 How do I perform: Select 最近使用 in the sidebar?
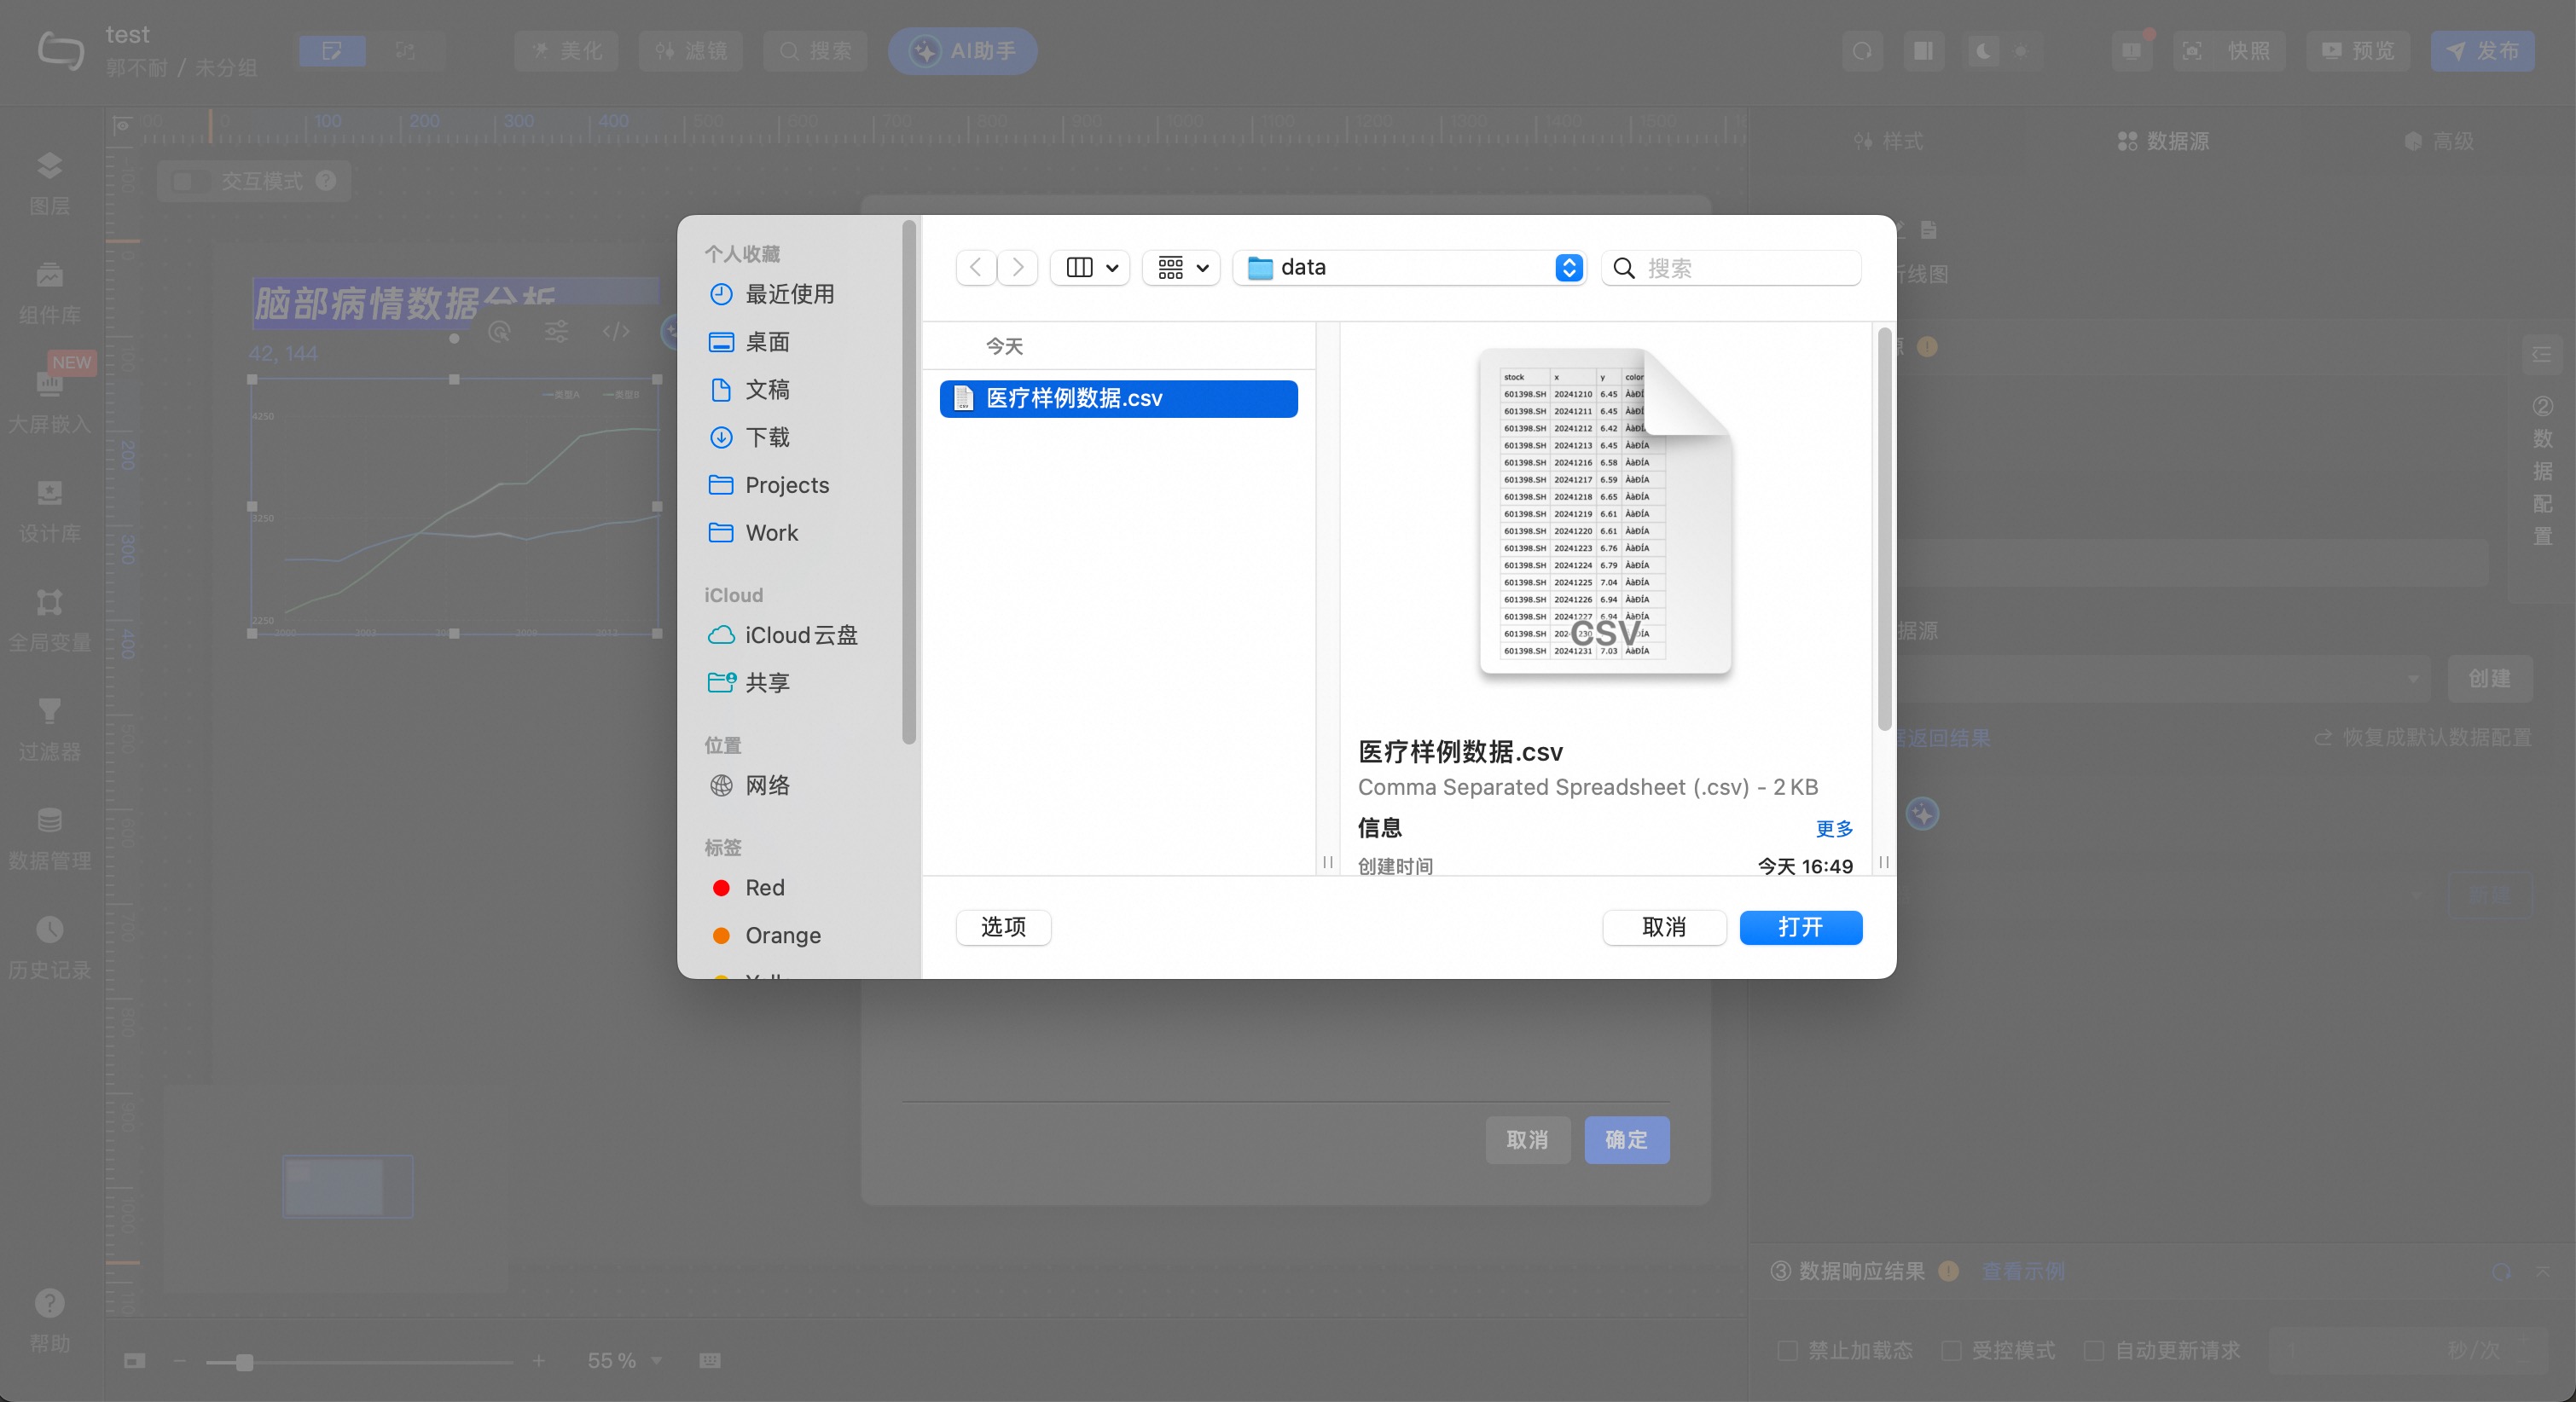point(788,294)
